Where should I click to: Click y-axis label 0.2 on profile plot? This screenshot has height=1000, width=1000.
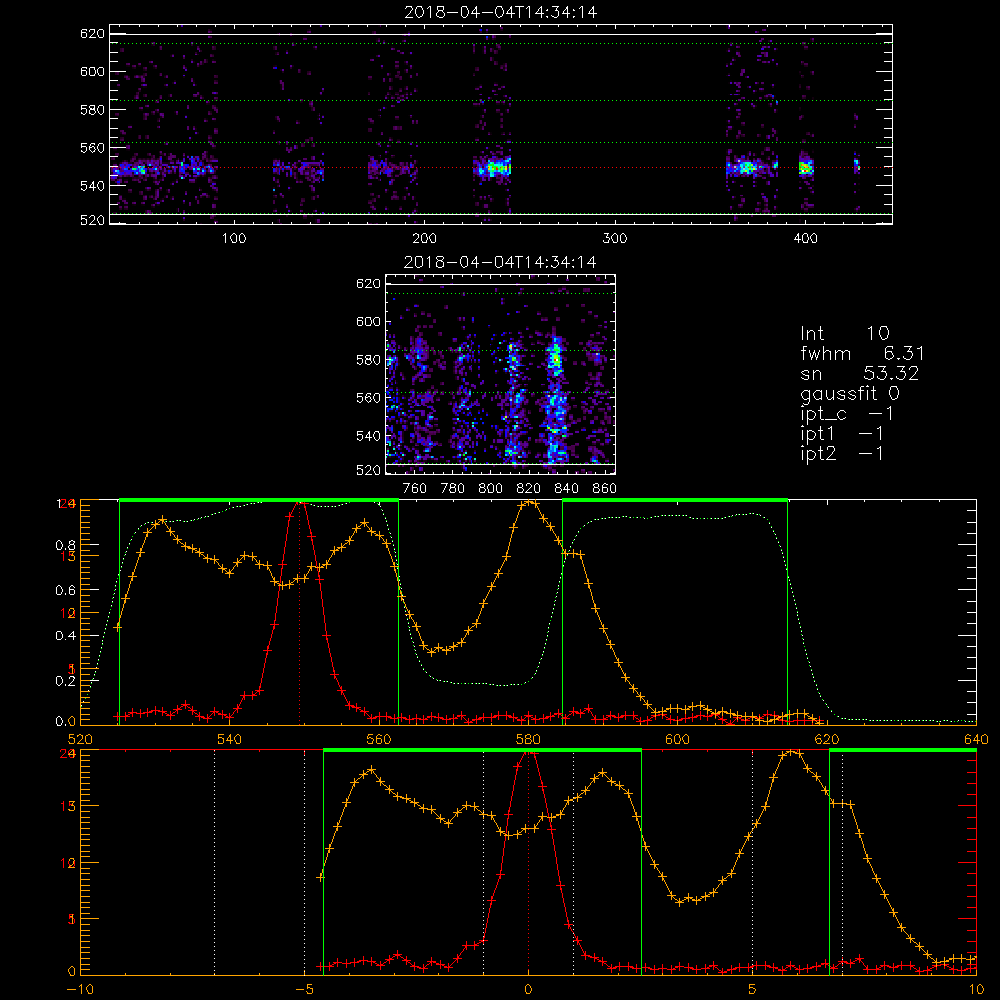coord(66,680)
